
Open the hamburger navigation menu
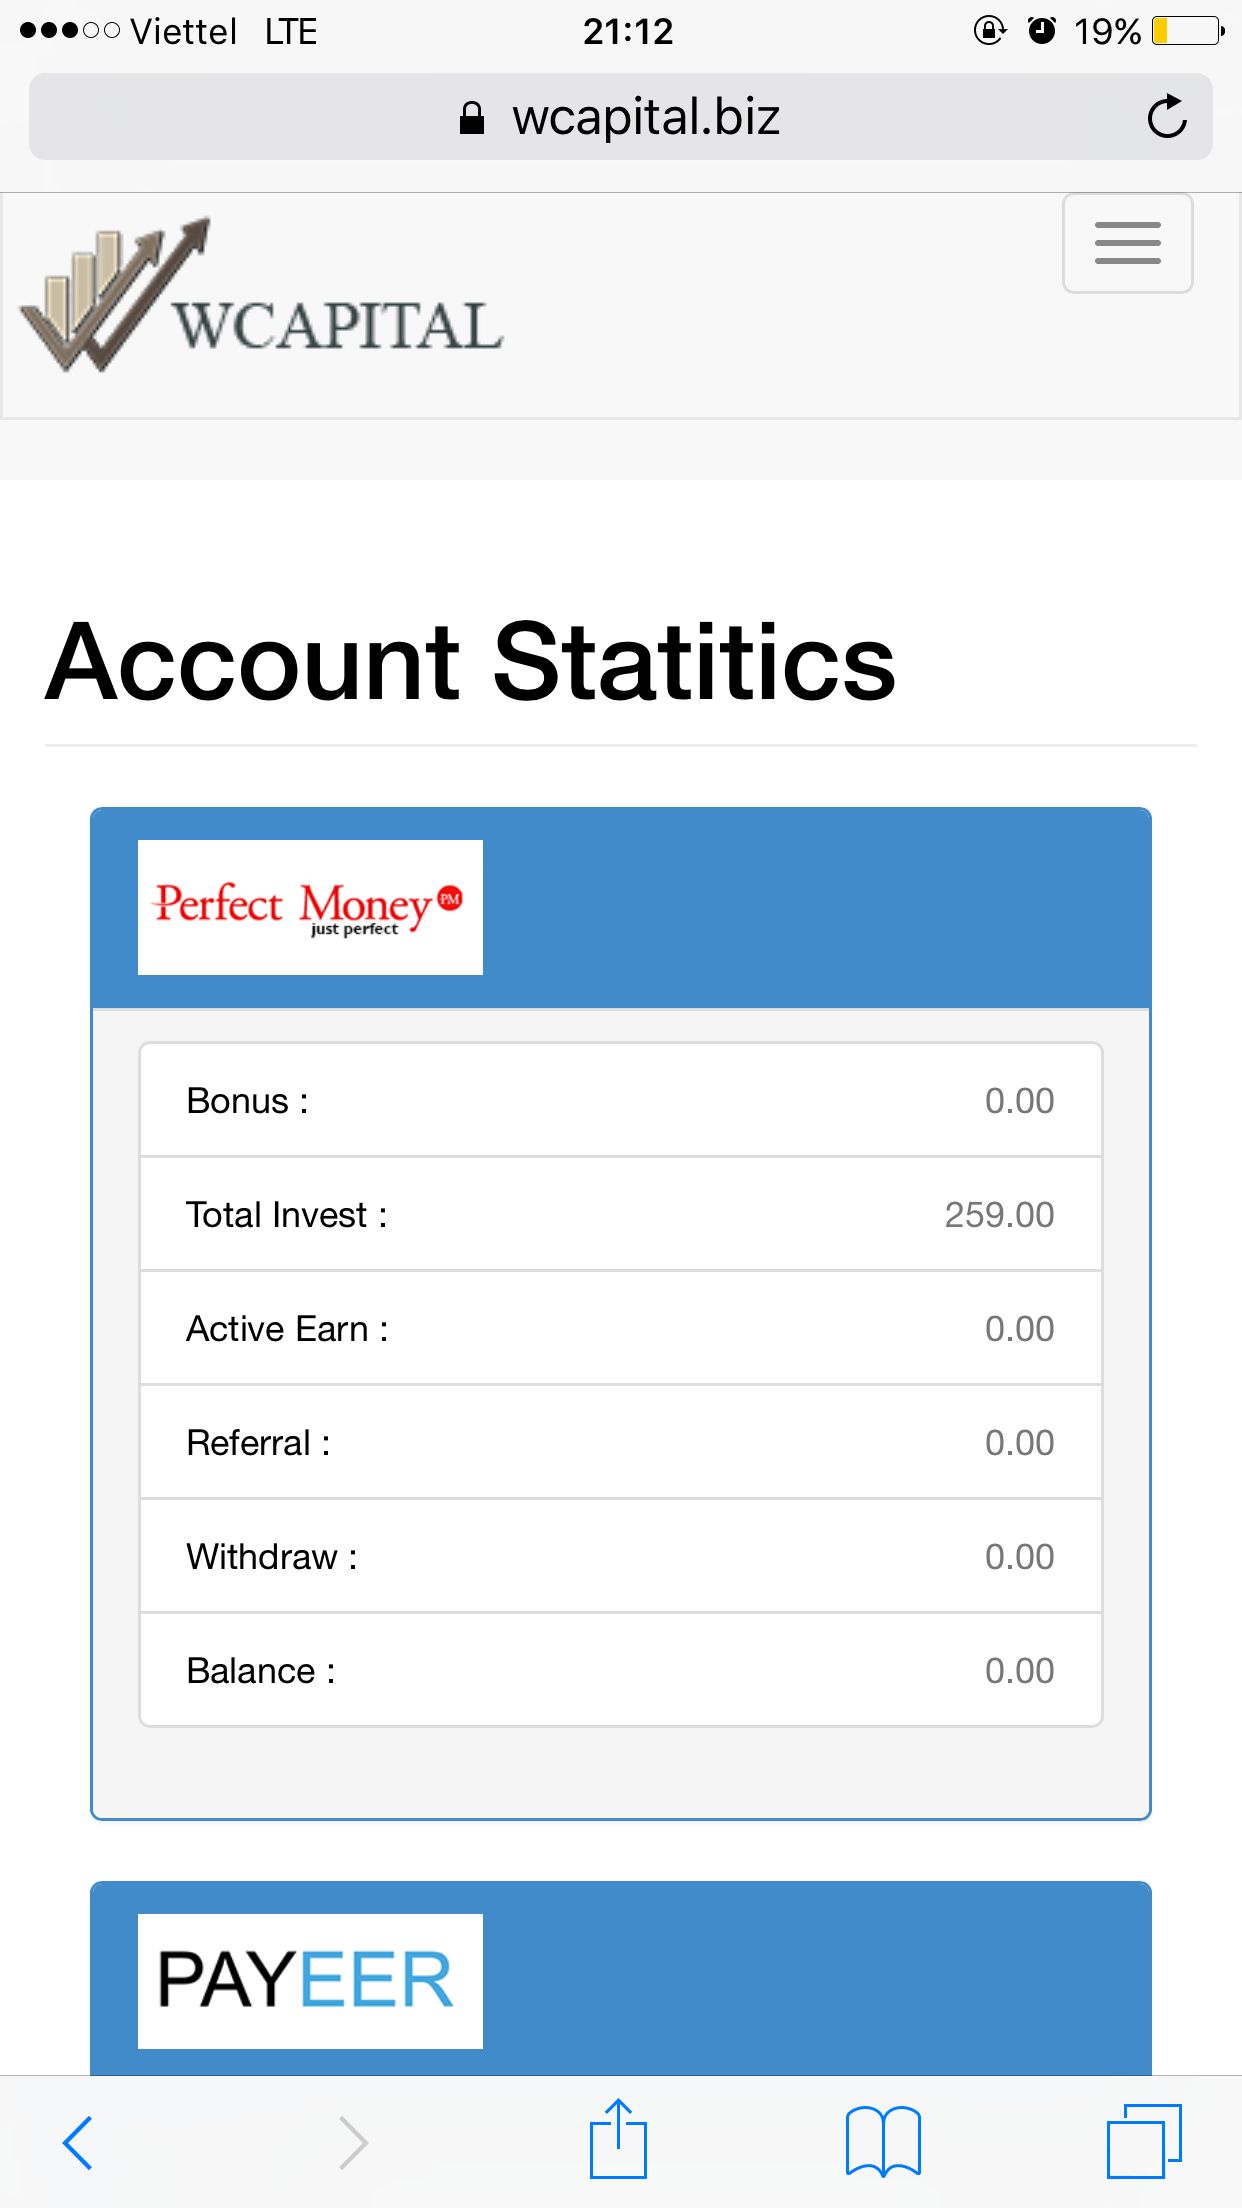(x=1127, y=243)
